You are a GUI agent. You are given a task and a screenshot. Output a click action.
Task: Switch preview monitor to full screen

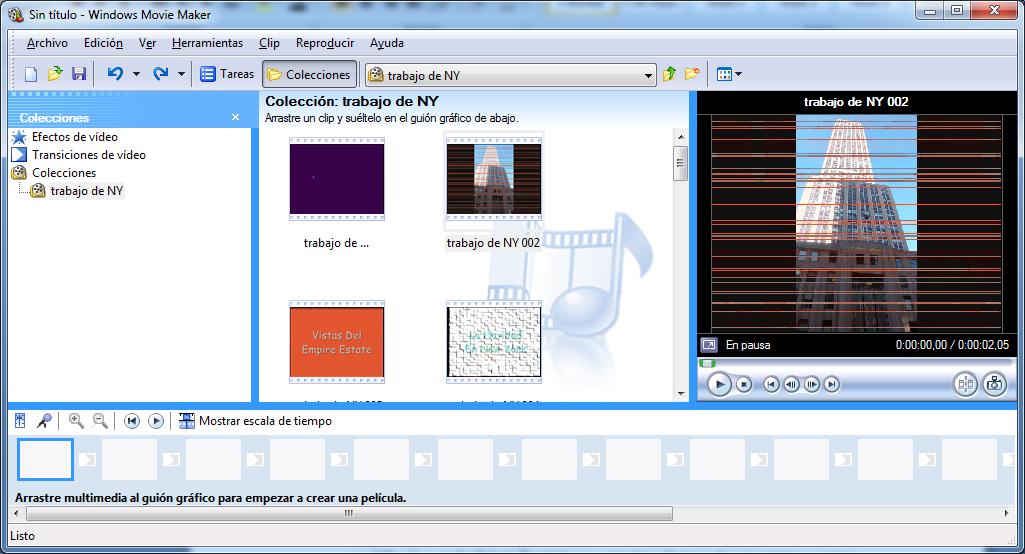(708, 345)
